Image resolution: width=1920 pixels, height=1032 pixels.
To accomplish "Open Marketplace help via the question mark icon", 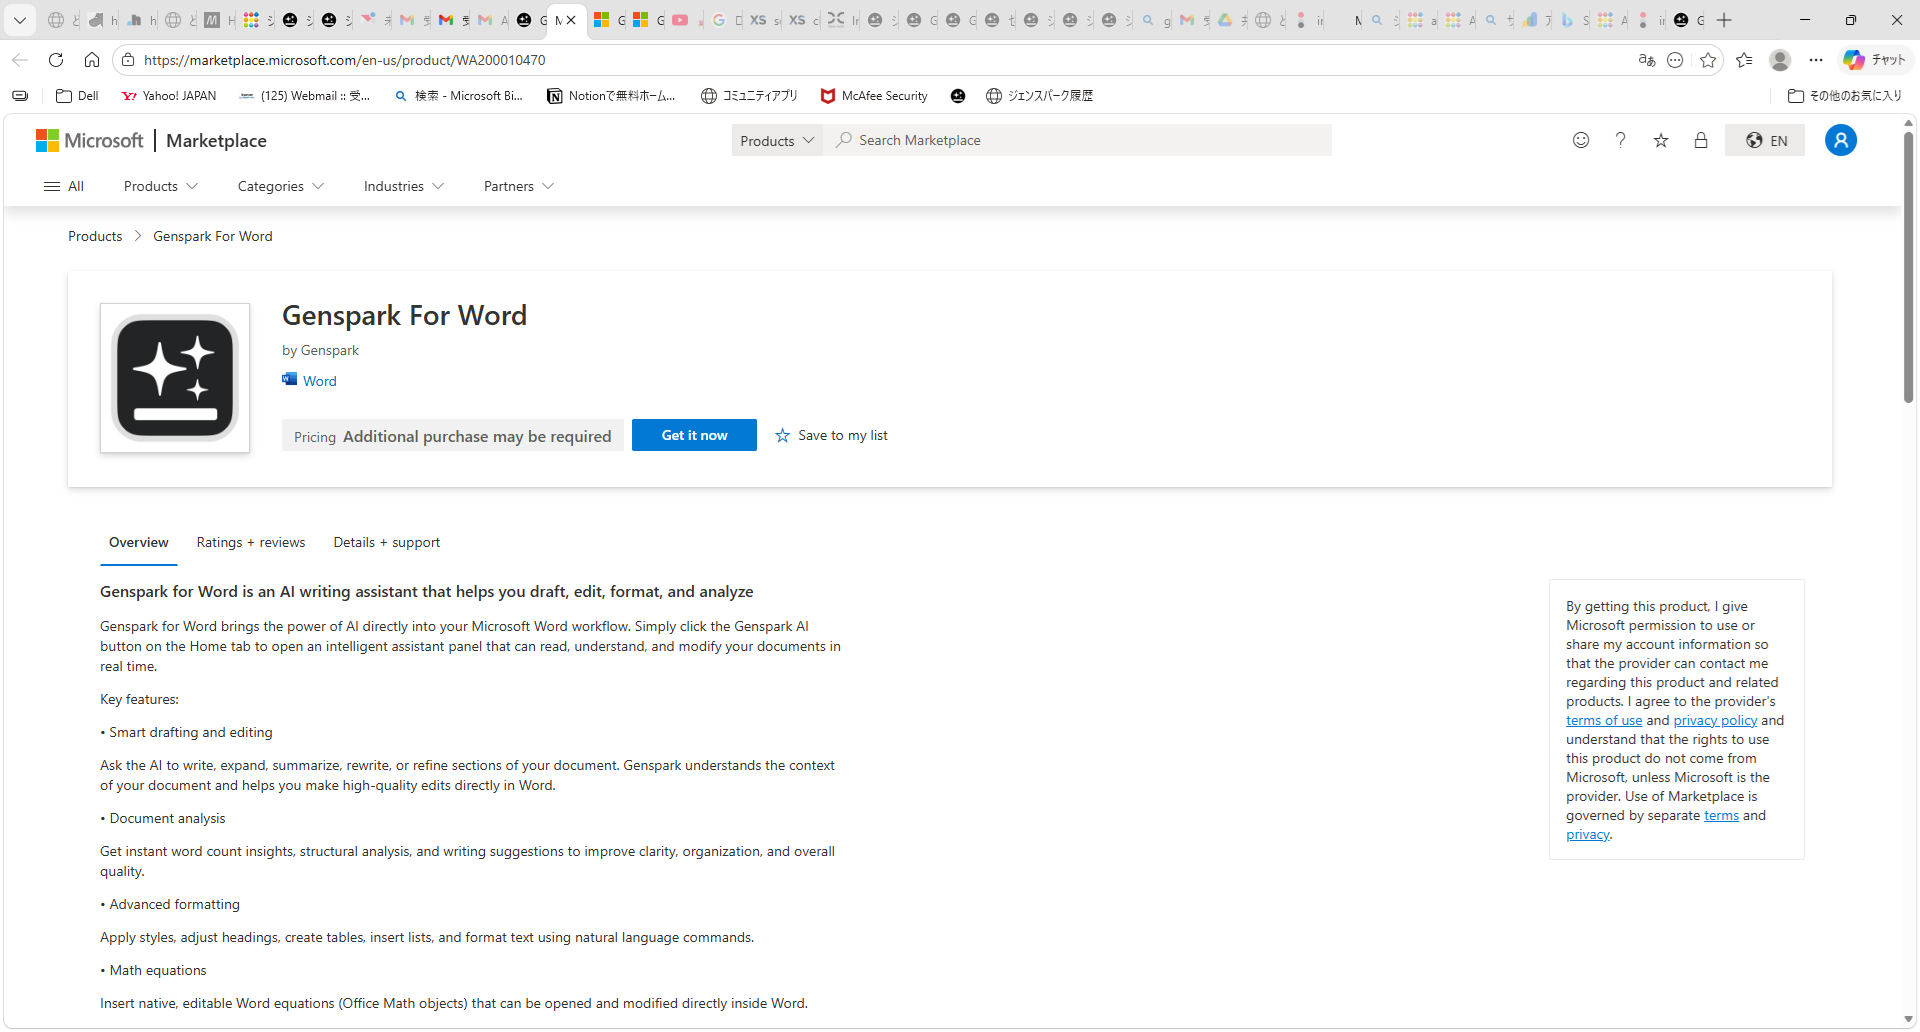I will 1621,140.
